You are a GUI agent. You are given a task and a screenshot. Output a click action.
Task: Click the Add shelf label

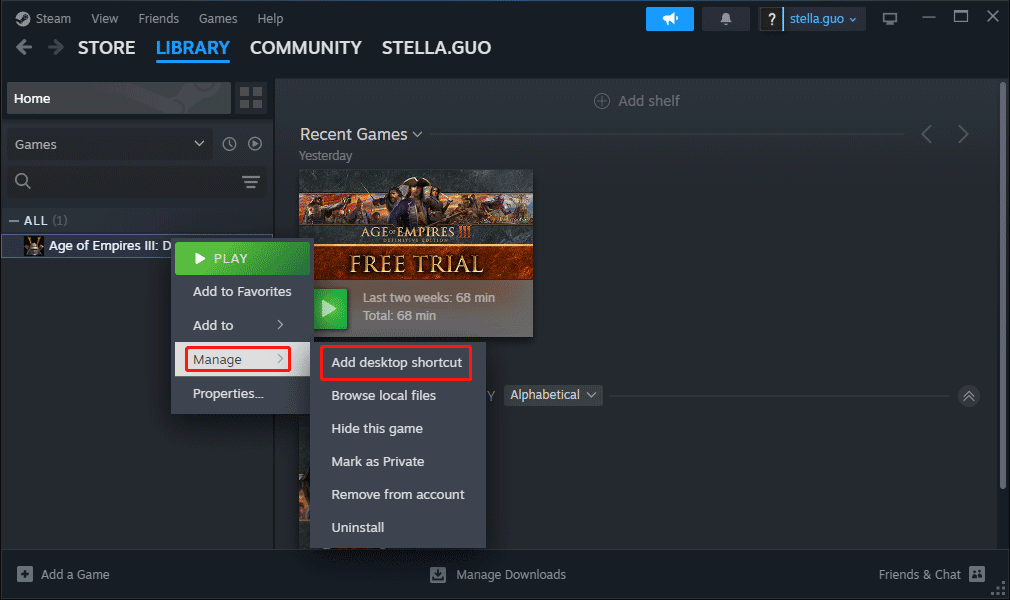[649, 101]
